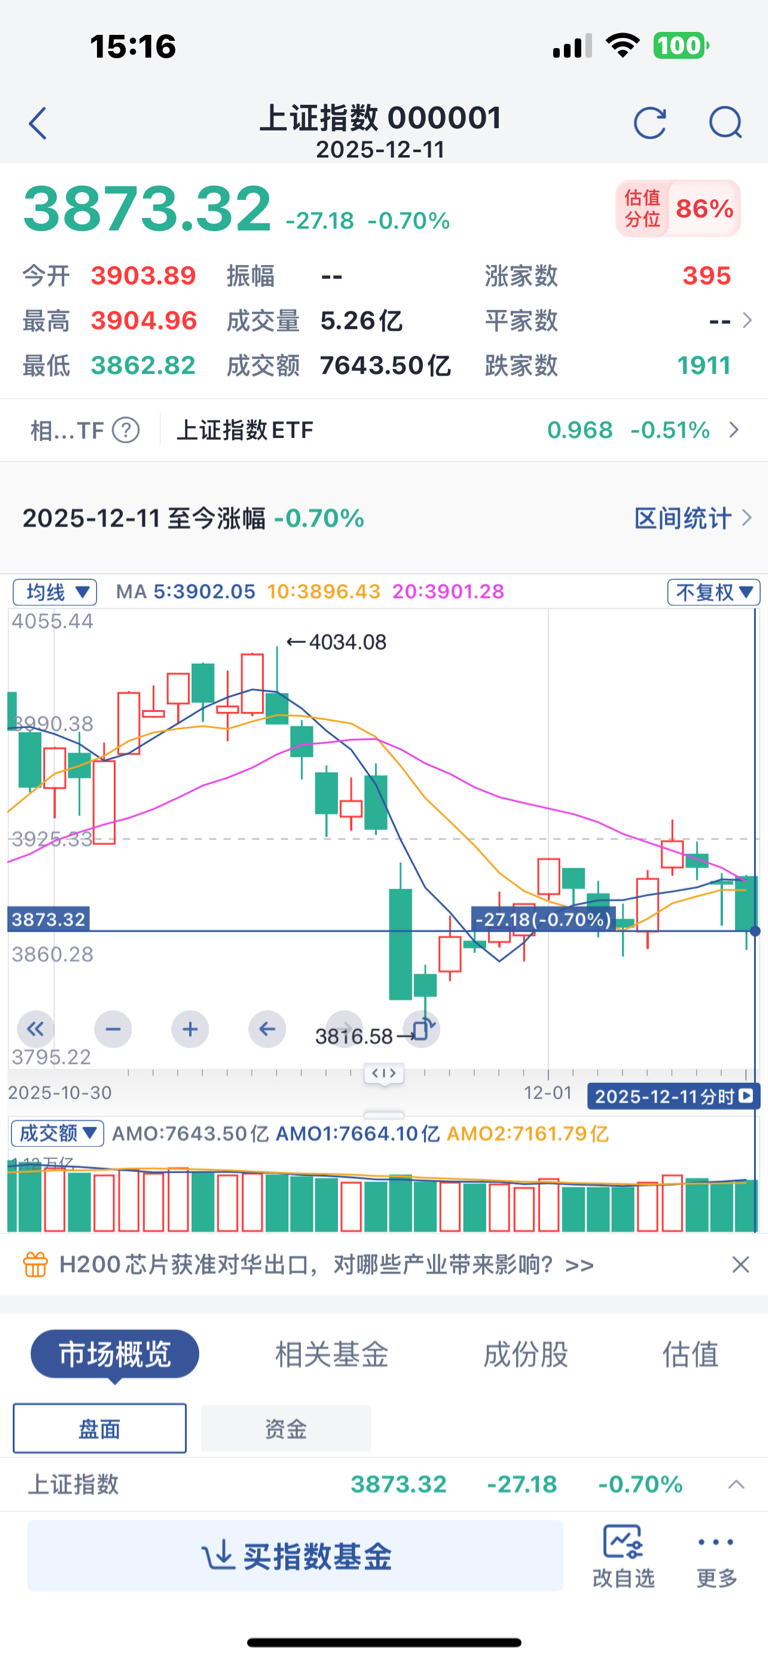768x1662 pixels.
Task: Open the 更多 three dots menu
Action: [716, 1555]
